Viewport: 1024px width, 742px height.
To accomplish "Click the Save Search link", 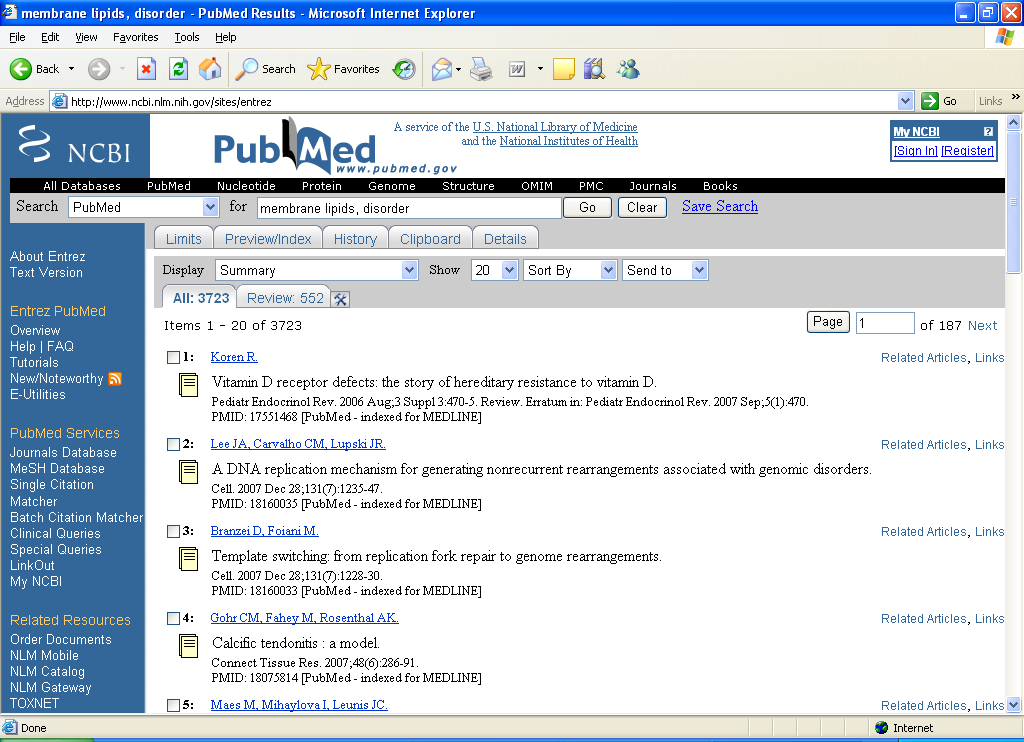I will (x=720, y=206).
